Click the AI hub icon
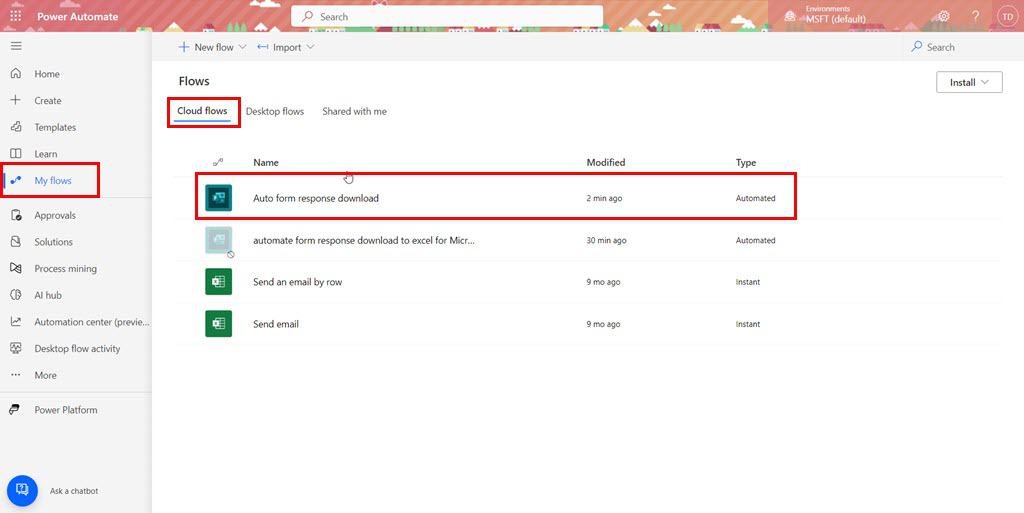The image size is (1024, 513). pyautogui.click(x=16, y=295)
